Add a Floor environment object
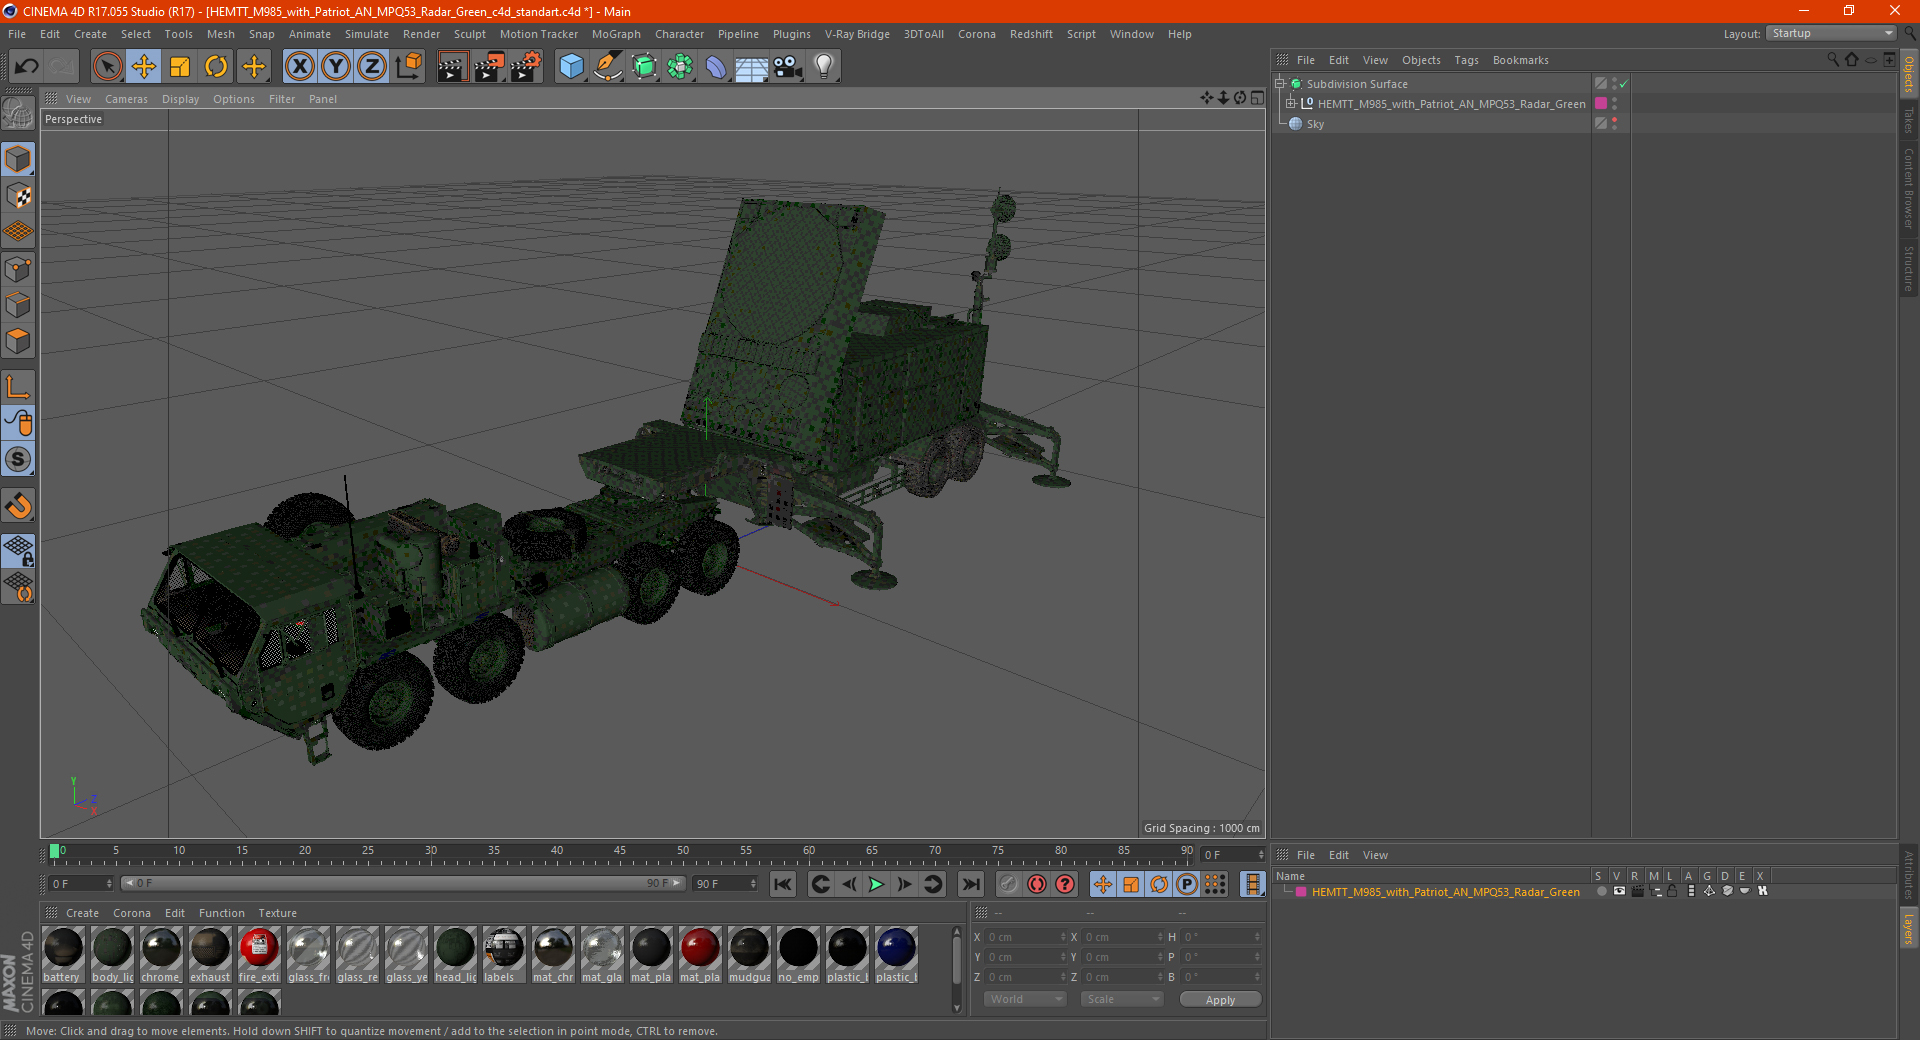1920x1040 pixels. point(752,67)
